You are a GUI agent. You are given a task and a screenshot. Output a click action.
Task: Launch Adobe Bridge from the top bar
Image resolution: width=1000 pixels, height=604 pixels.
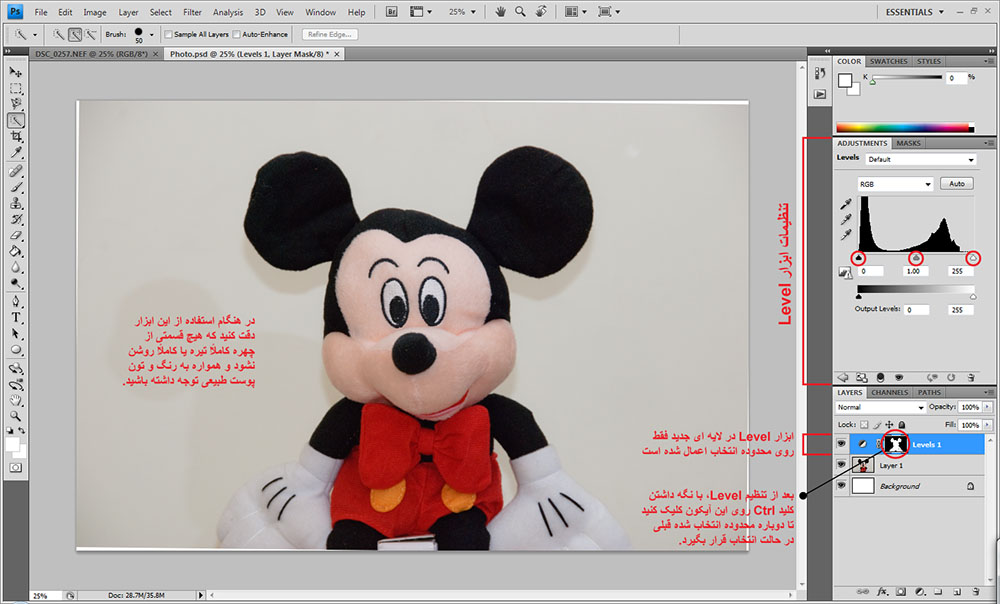tap(392, 11)
